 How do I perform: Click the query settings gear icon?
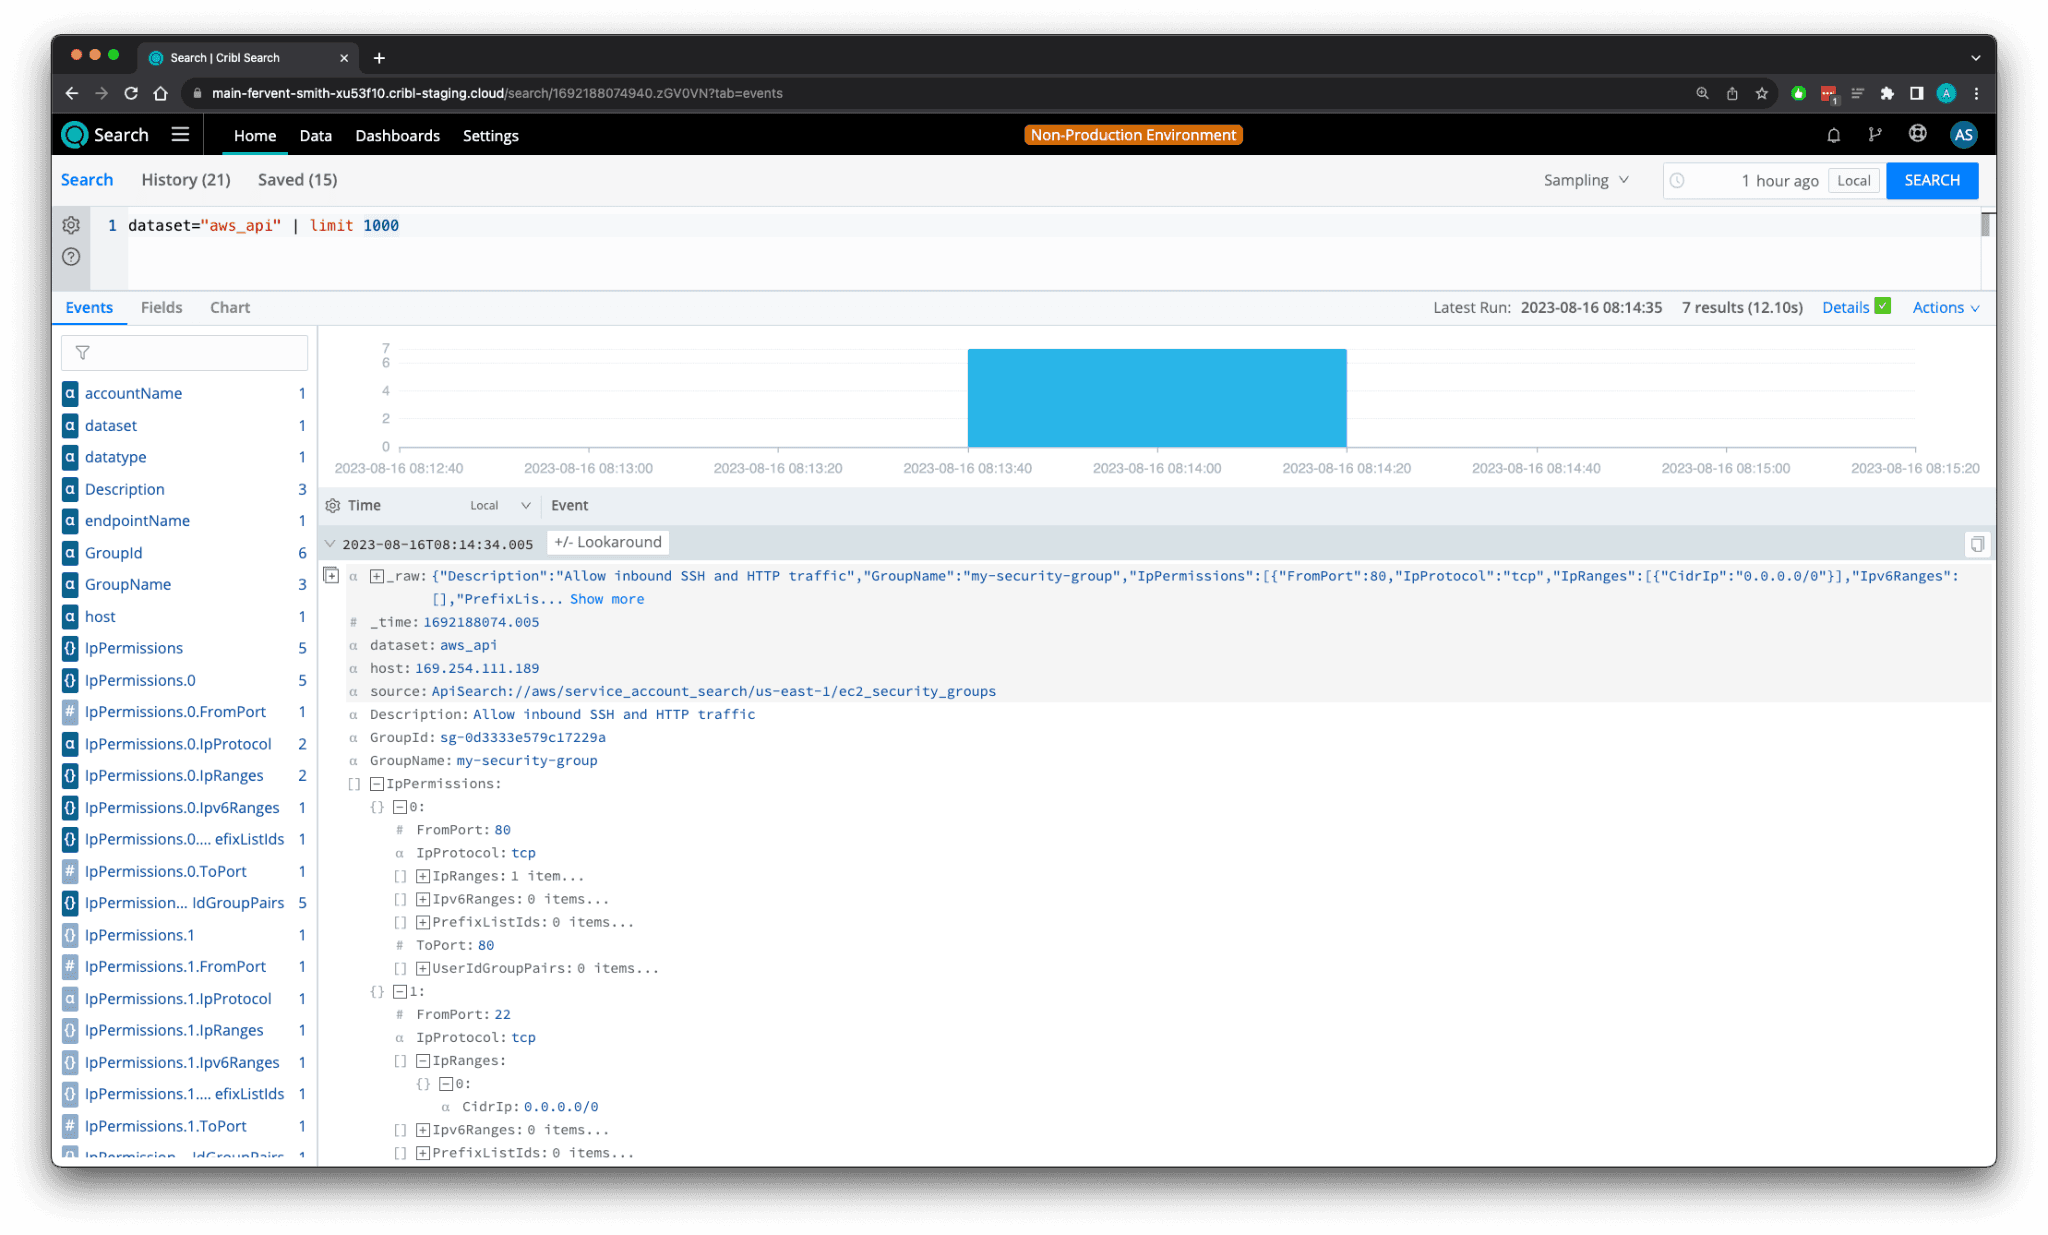click(x=71, y=225)
